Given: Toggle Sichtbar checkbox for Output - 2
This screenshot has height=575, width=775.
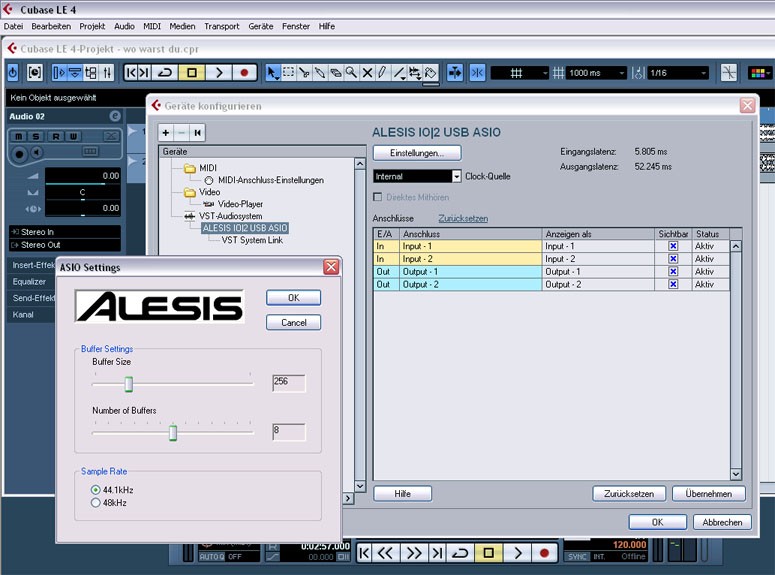Looking at the screenshot, I should point(673,284).
